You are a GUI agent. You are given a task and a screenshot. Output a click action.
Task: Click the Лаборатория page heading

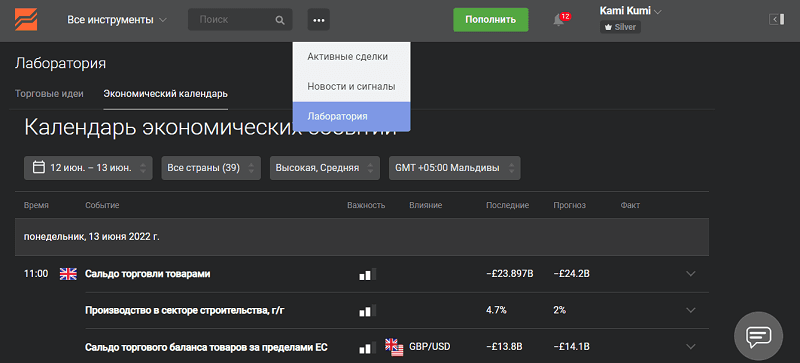pos(60,63)
